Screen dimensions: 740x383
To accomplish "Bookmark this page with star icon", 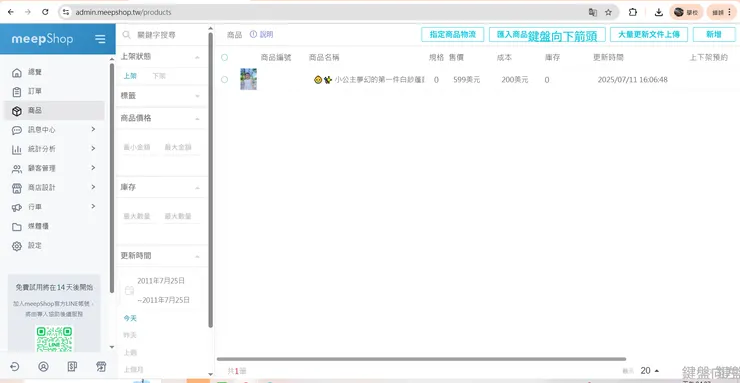I will 608,12.
